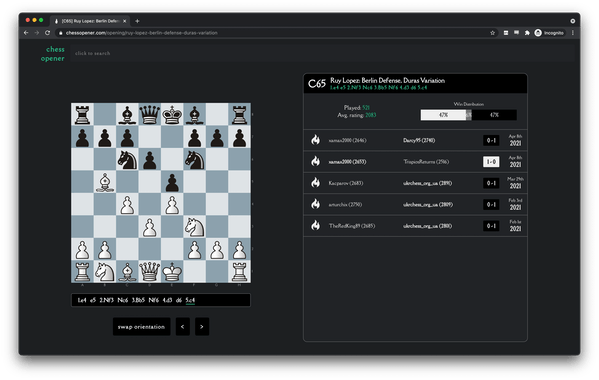
Task: Open player TropicoReturns
Action: coord(426,162)
